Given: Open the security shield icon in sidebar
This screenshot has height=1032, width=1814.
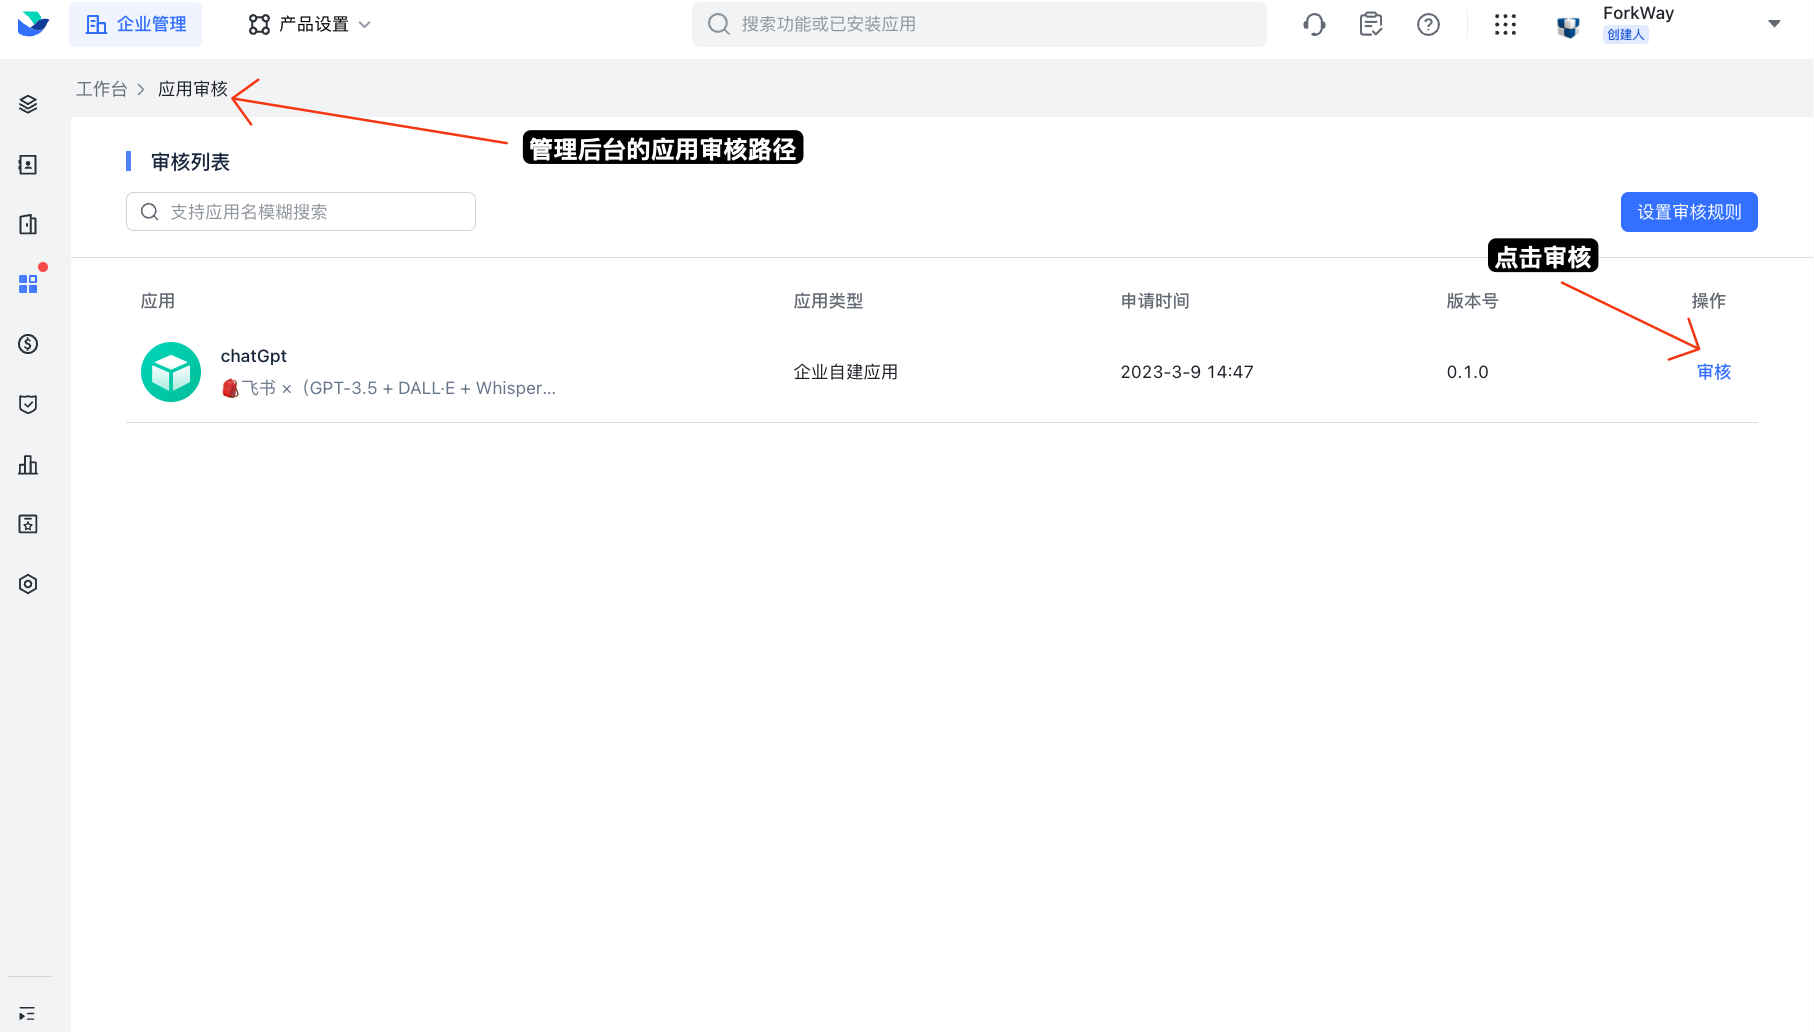Looking at the screenshot, I should [28, 404].
